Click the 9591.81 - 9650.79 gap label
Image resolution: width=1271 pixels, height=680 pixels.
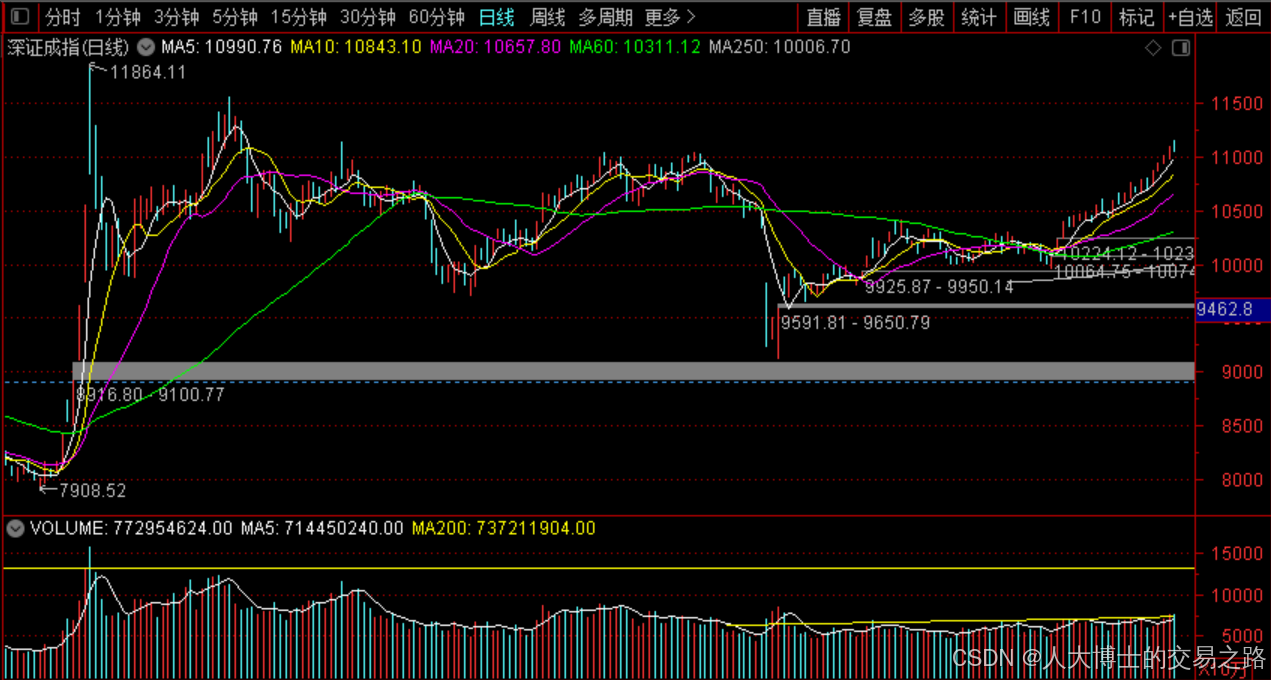[x=855, y=322]
